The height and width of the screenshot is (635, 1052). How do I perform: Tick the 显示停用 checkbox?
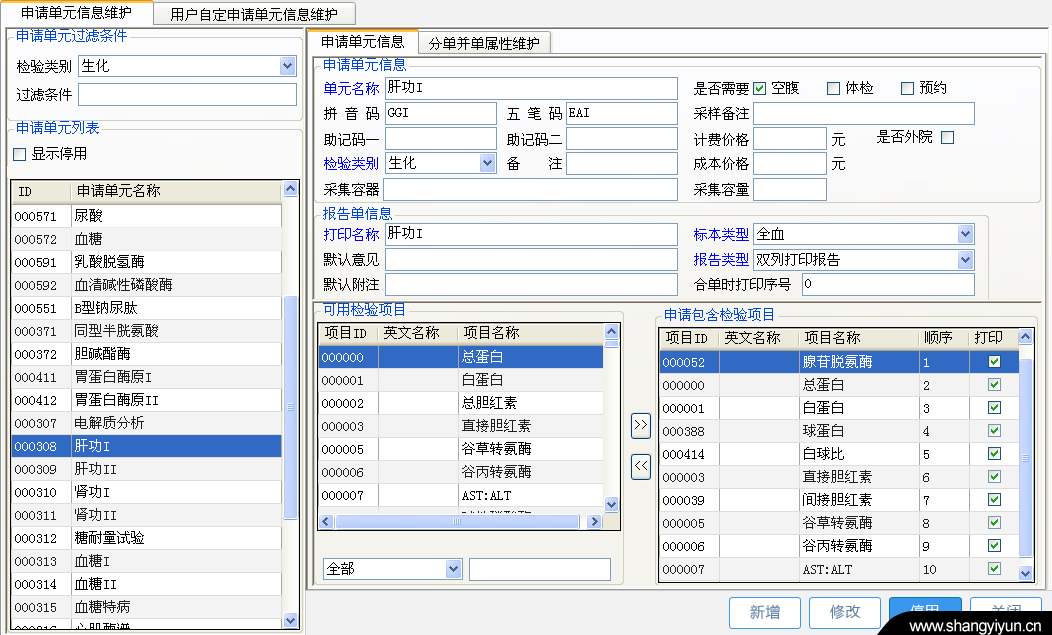[x=20, y=154]
